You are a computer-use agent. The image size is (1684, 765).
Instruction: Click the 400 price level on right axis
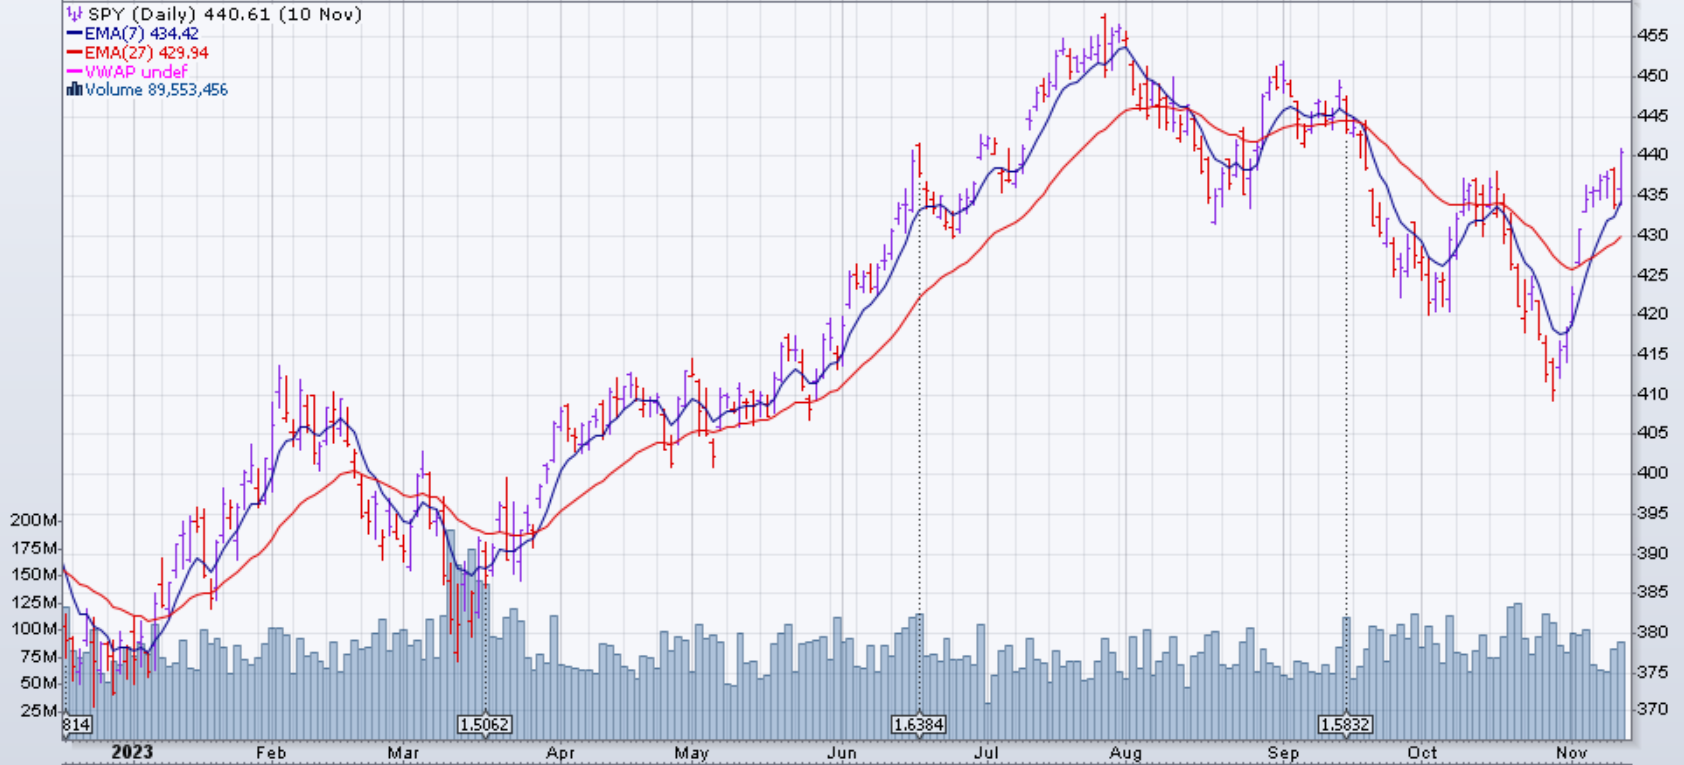[1653, 473]
